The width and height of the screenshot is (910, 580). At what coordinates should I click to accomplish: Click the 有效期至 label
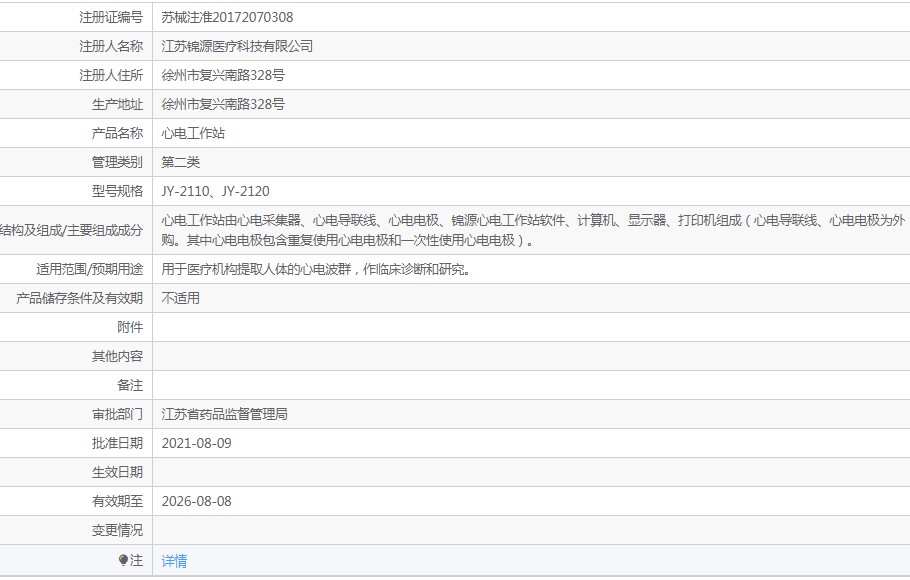[x=117, y=502]
